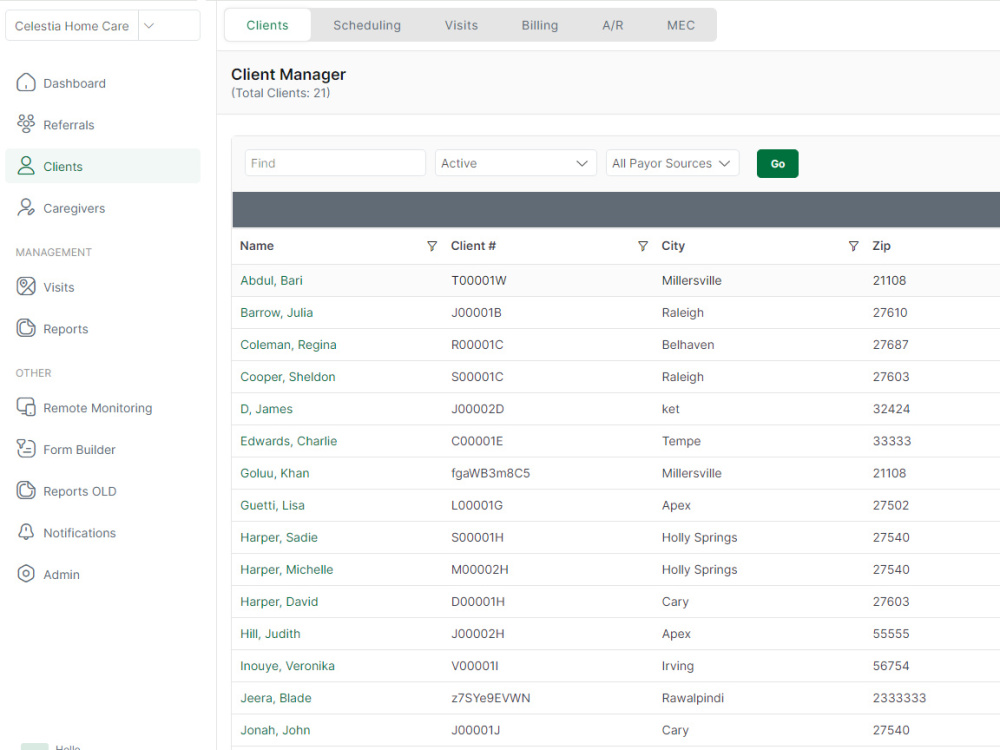Screen dimensions: 1000x750
Task: Click the Referrals people icon
Action: tap(26, 124)
